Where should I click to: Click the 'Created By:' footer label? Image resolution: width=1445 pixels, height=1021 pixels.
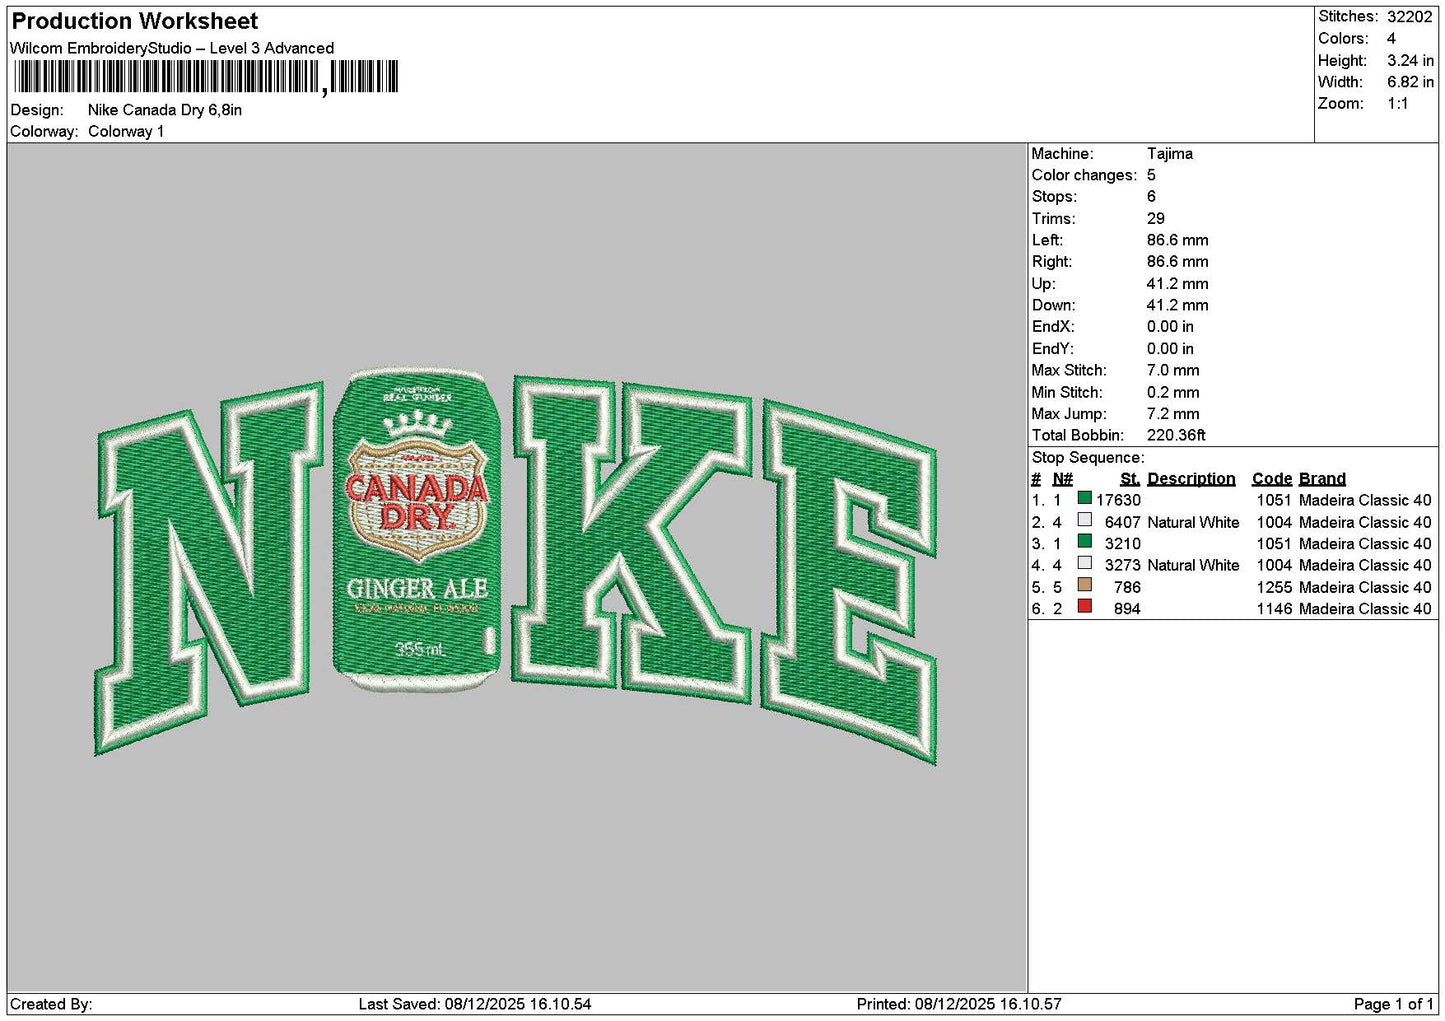click(51, 1004)
